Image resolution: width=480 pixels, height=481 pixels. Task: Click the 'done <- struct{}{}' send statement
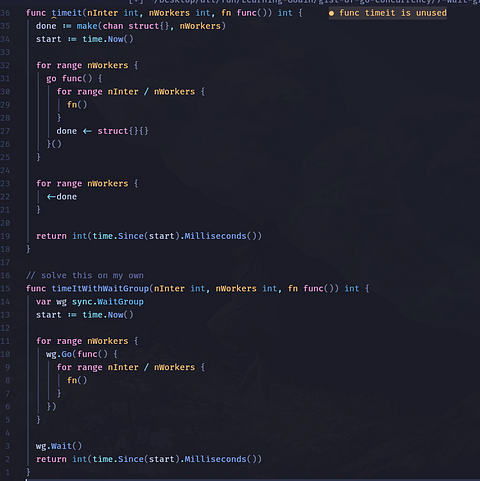(x=102, y=131)
